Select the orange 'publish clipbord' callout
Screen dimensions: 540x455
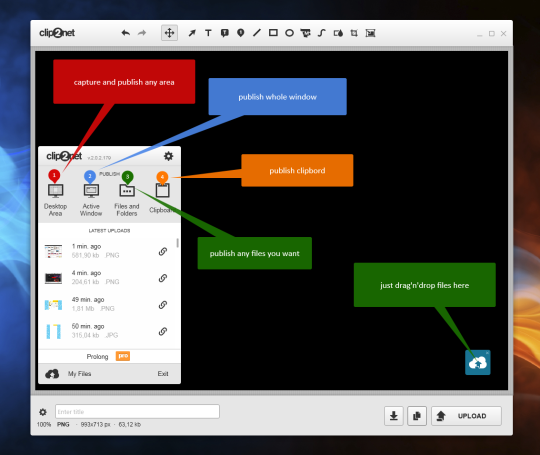pyautogui.click(x=297, y=170)
